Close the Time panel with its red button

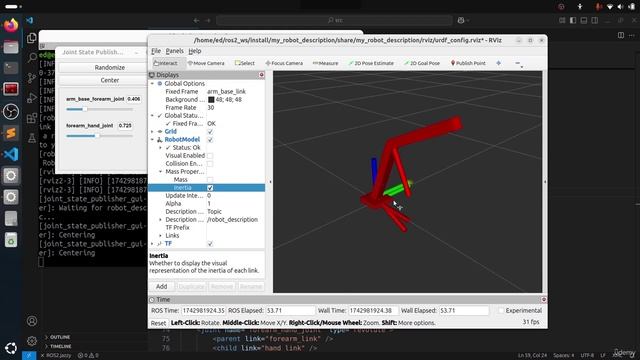pyautogui.click(x=544, y=300)
